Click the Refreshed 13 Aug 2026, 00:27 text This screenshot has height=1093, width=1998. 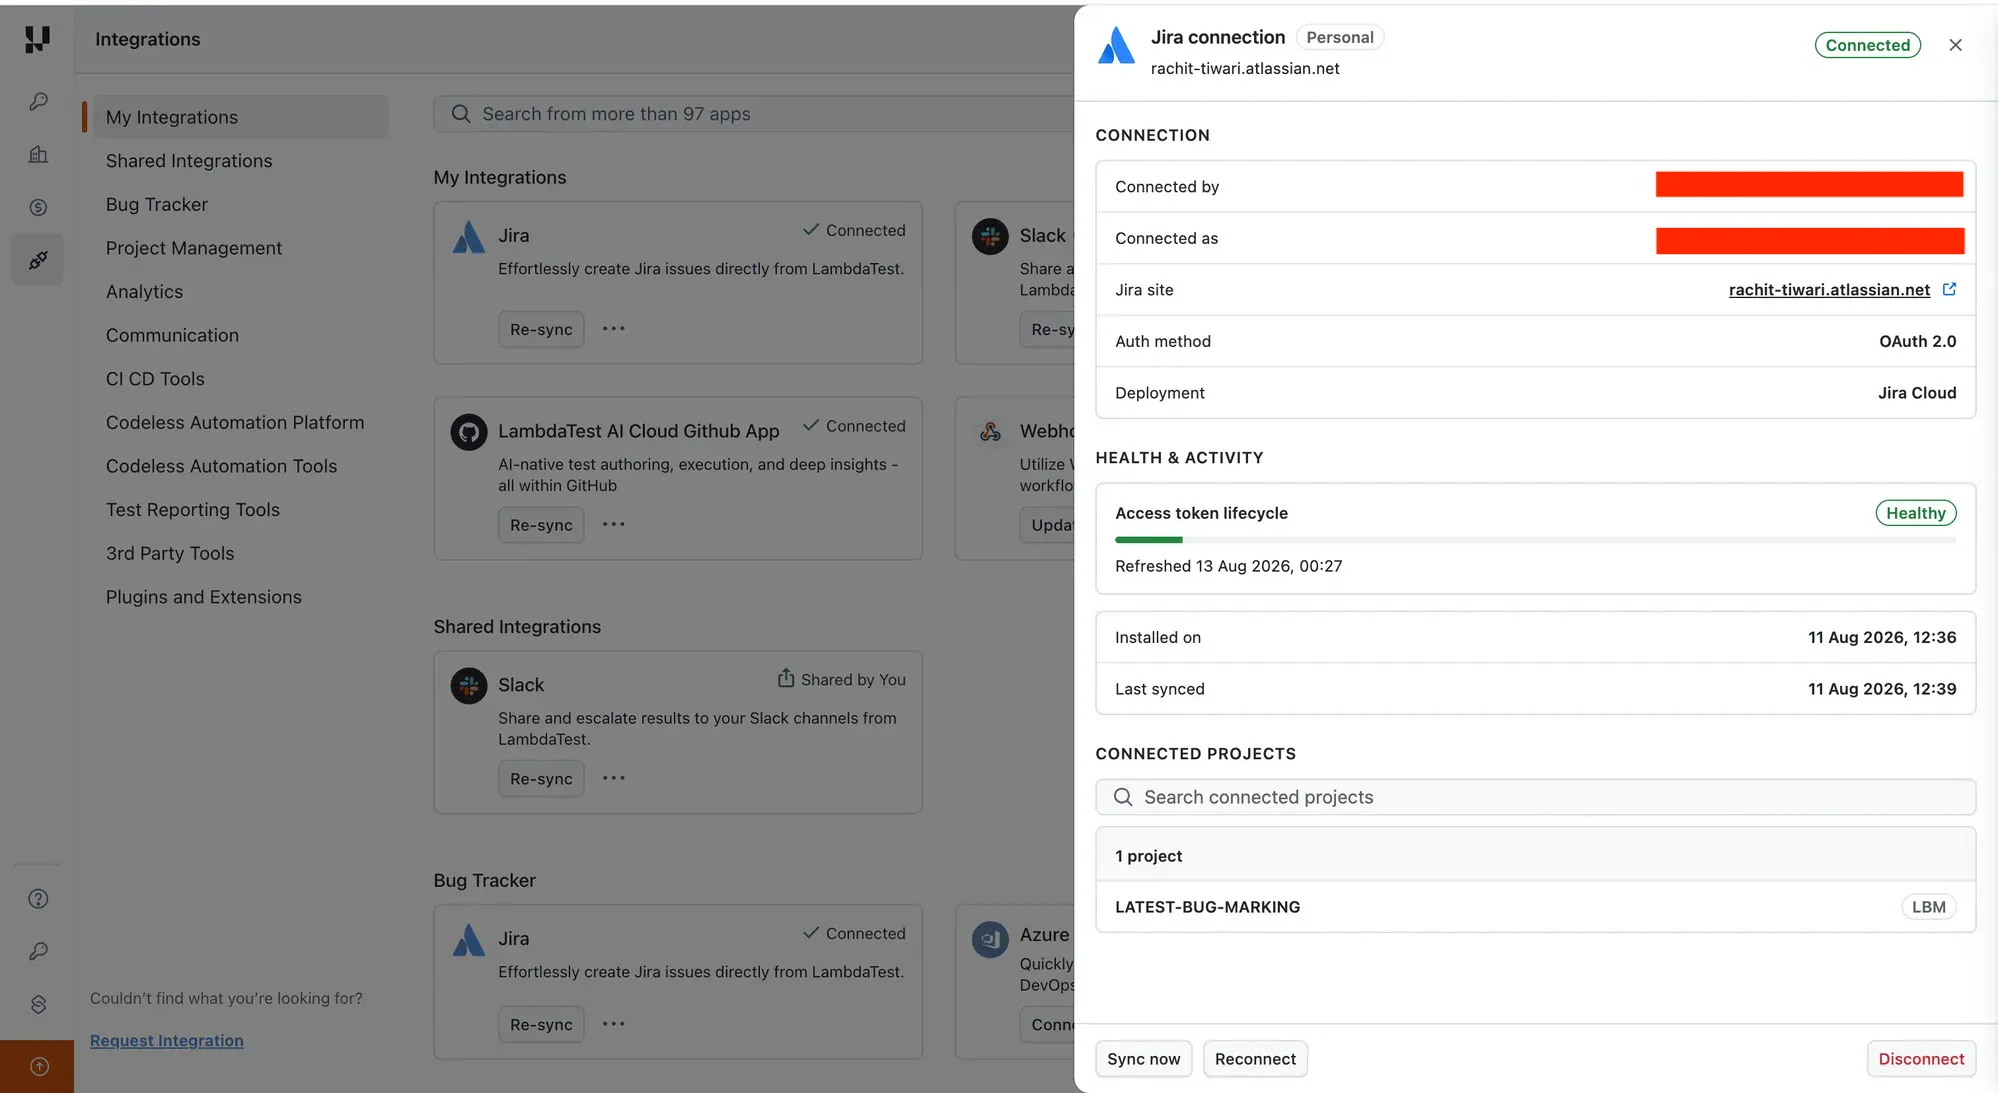tap(1228, 566)
